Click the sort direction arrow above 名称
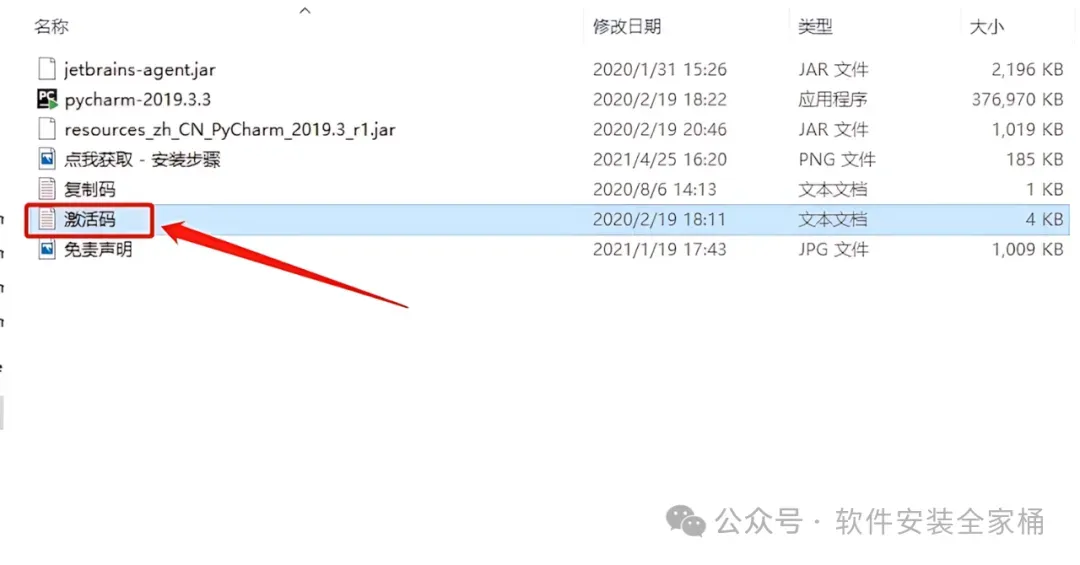The height and width of the screenshot is (565, 1080). point(305,10)
